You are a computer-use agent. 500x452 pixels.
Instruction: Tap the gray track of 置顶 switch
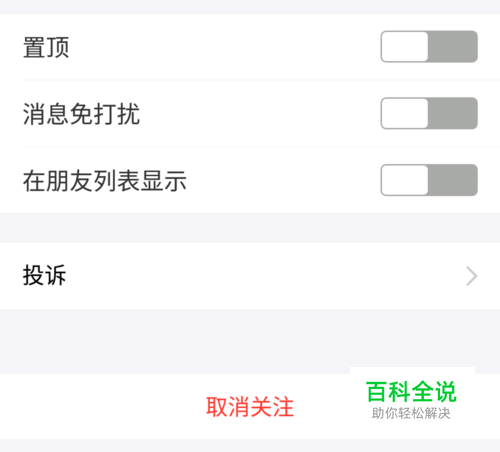[x=453, y=47]
